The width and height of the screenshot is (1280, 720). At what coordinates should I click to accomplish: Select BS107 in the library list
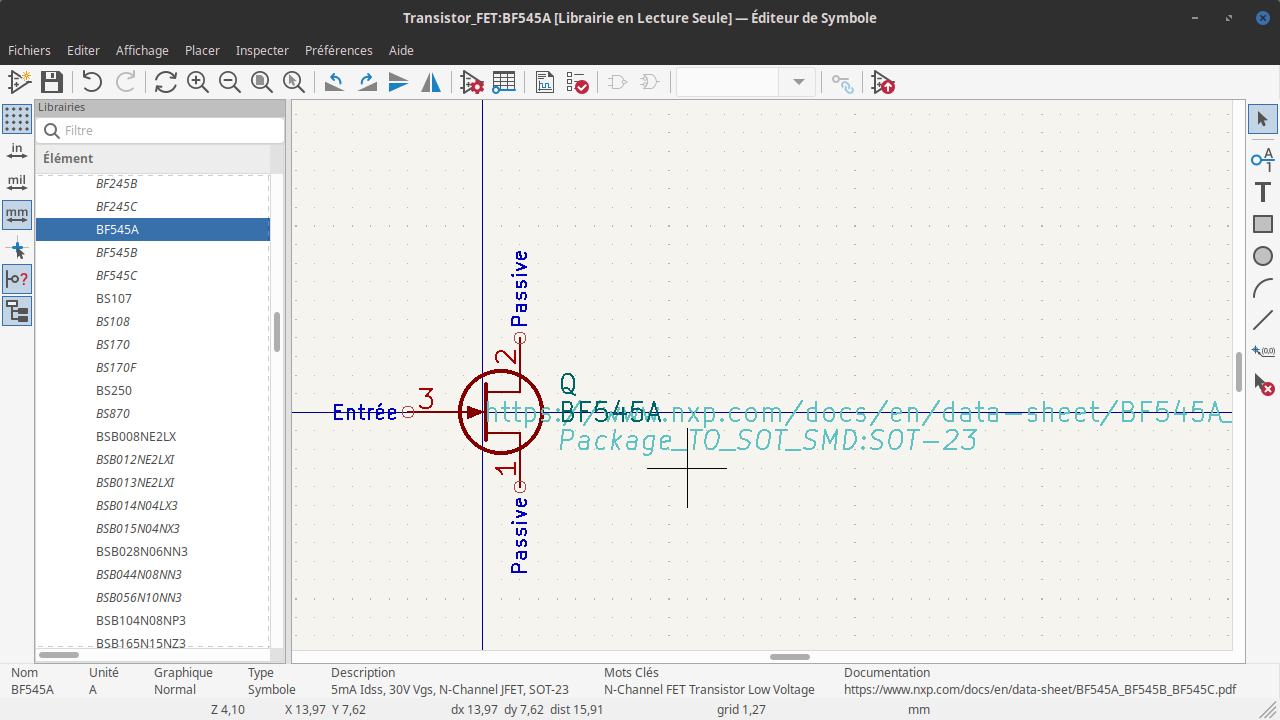coord(153,299)
